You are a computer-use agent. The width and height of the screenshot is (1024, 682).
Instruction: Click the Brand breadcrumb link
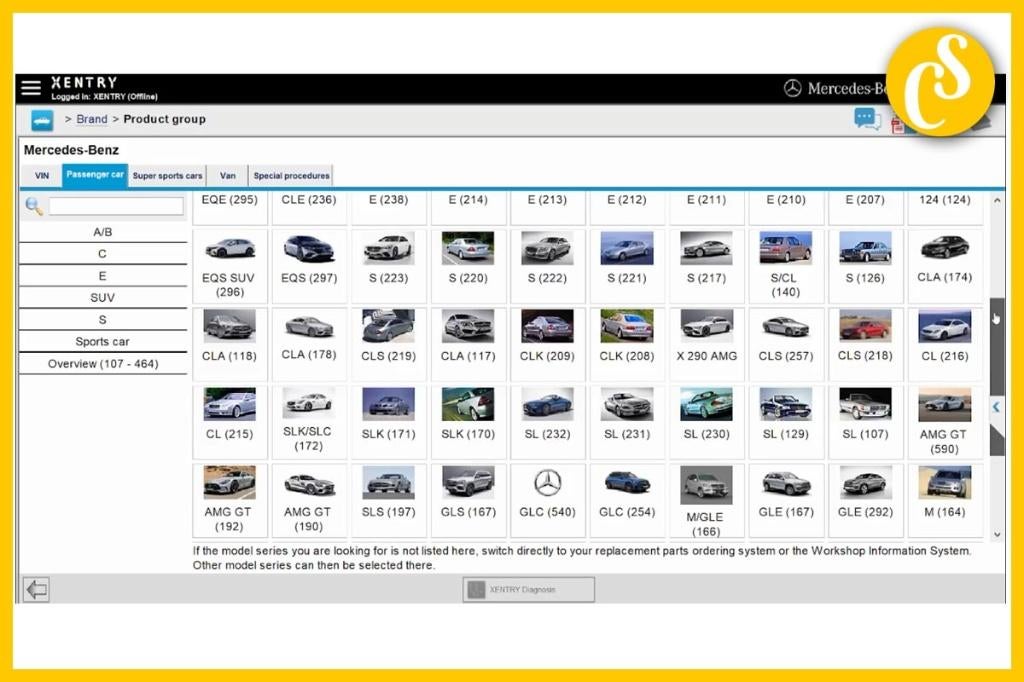[x=92, y=119]
